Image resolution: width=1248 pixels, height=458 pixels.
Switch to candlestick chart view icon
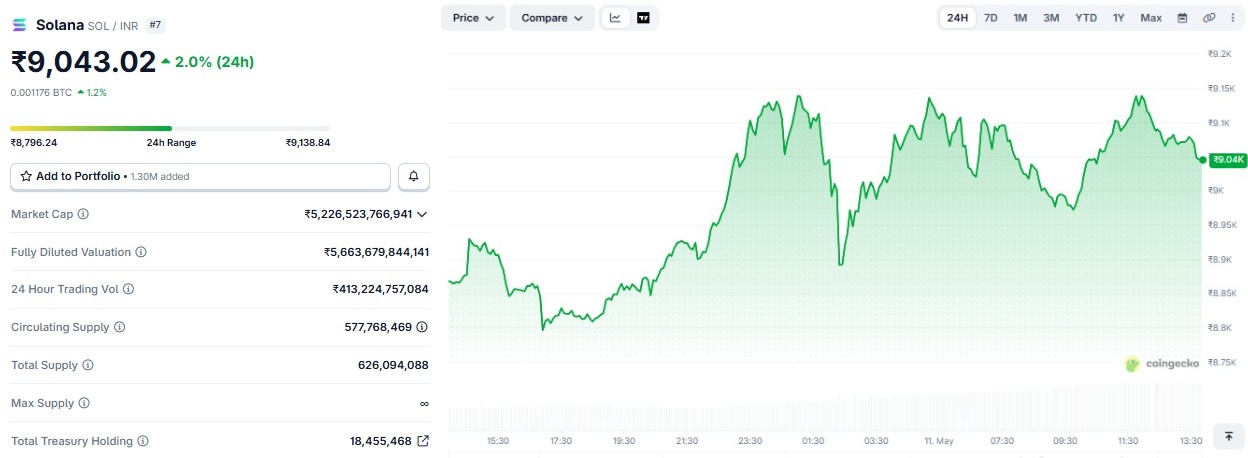point(643,18)
